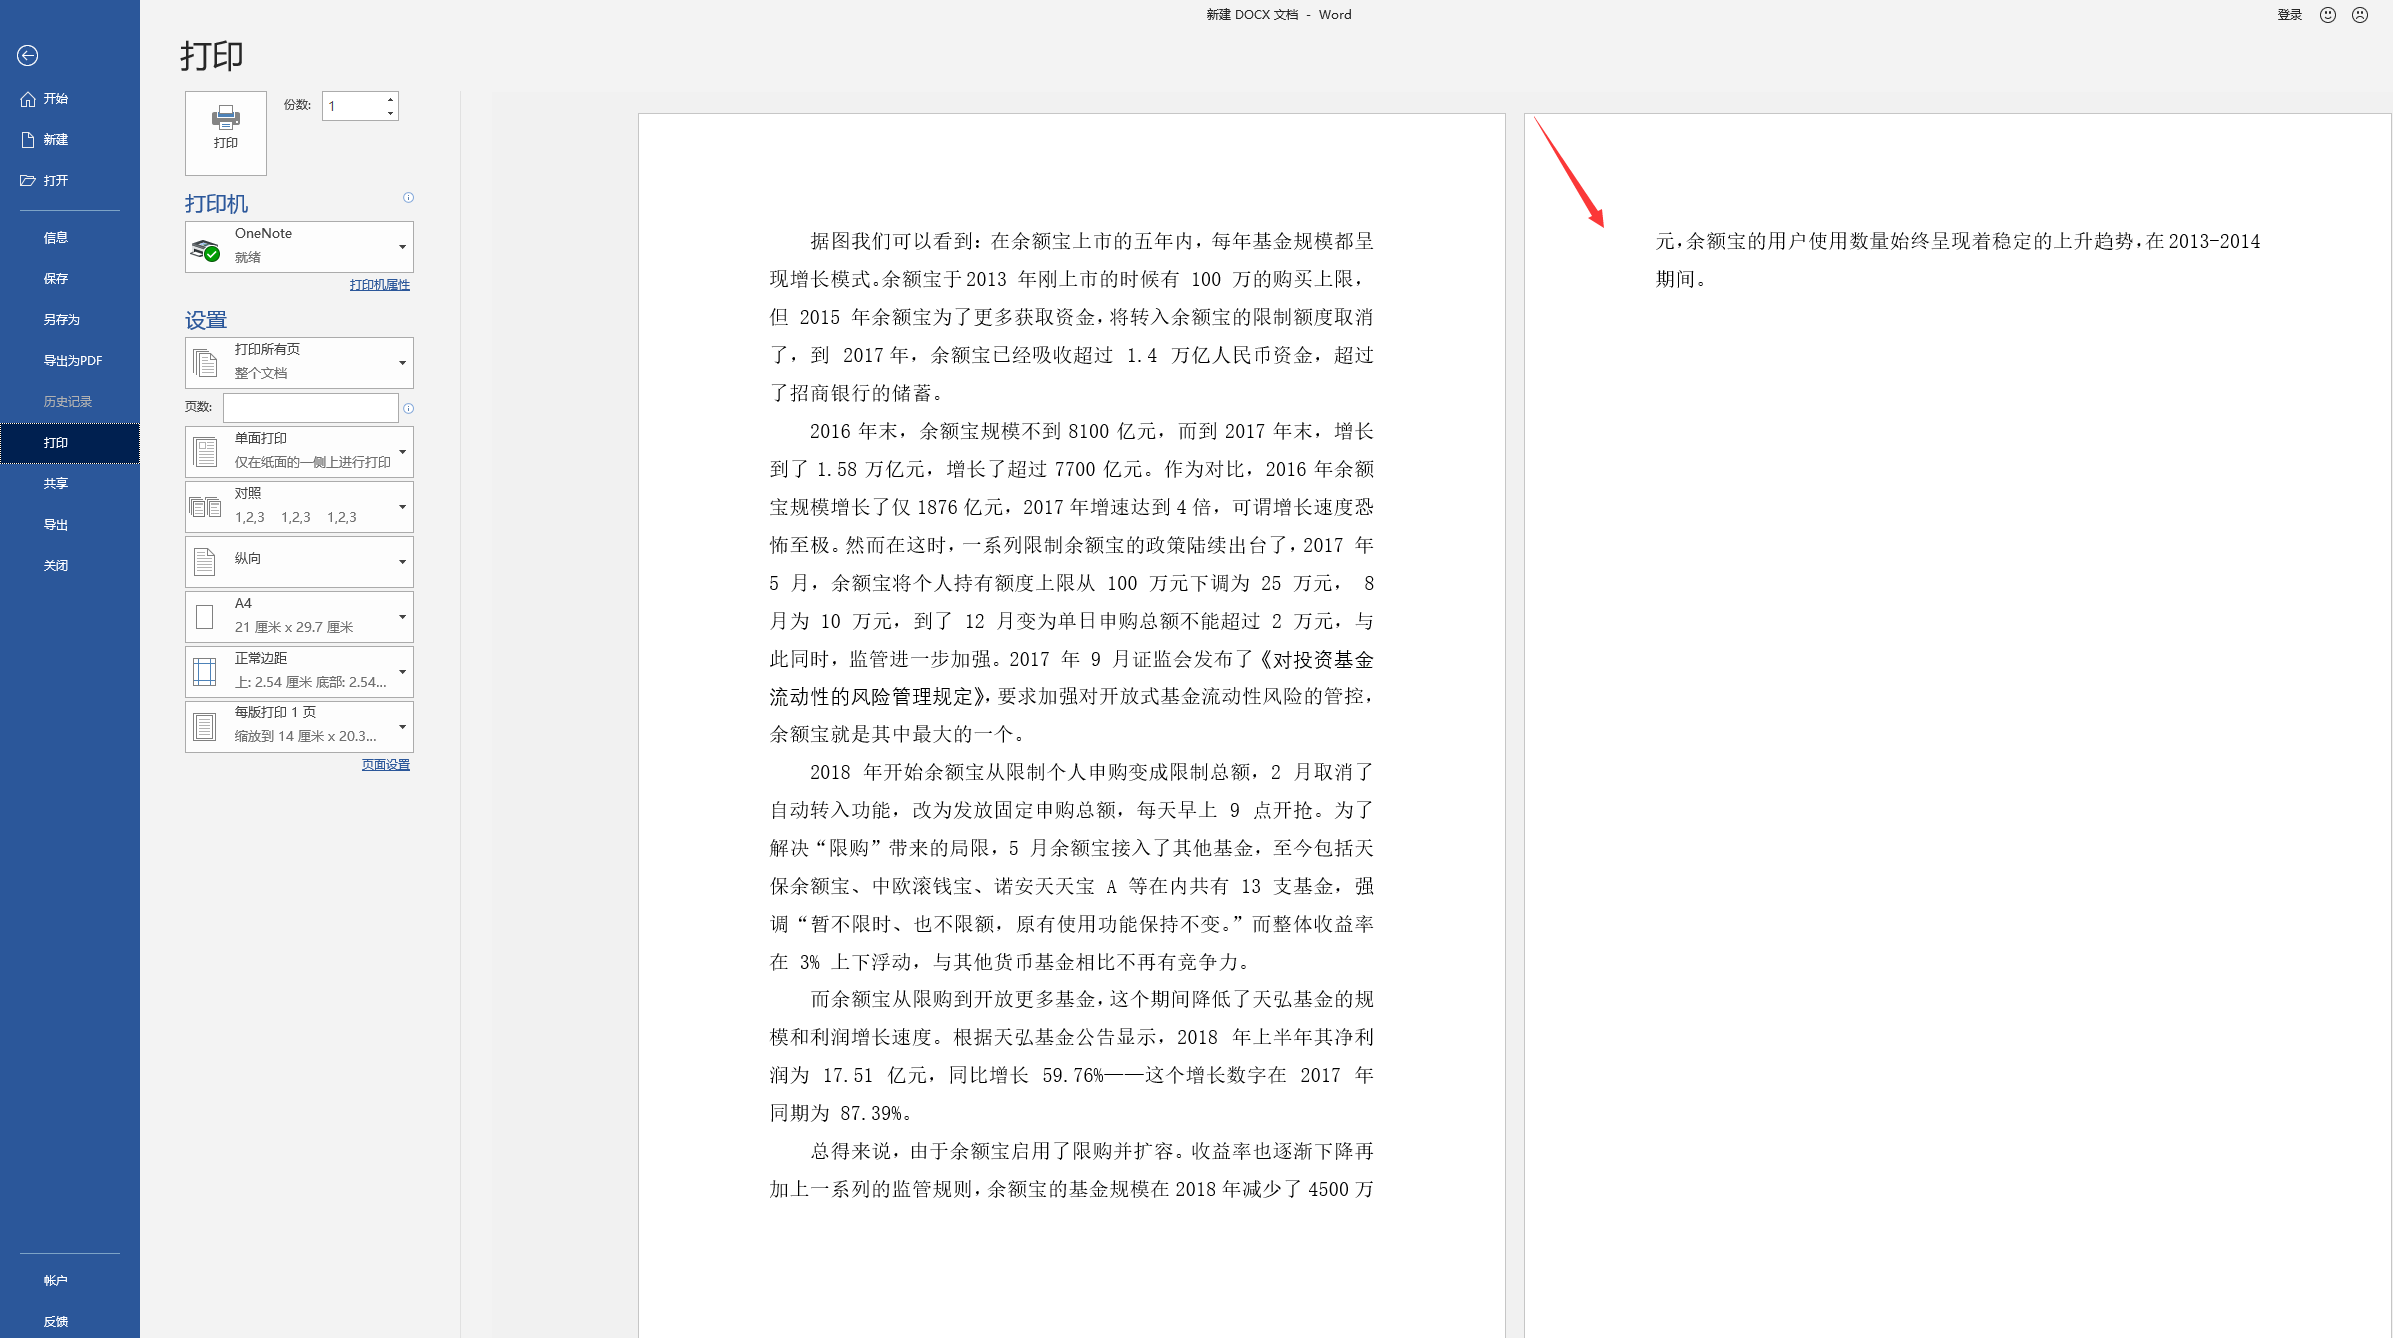Click the OneNote printer status icon
The height and width of the screenshot is (1338, 2393).
pyautogui.click(x=205, y=248)
